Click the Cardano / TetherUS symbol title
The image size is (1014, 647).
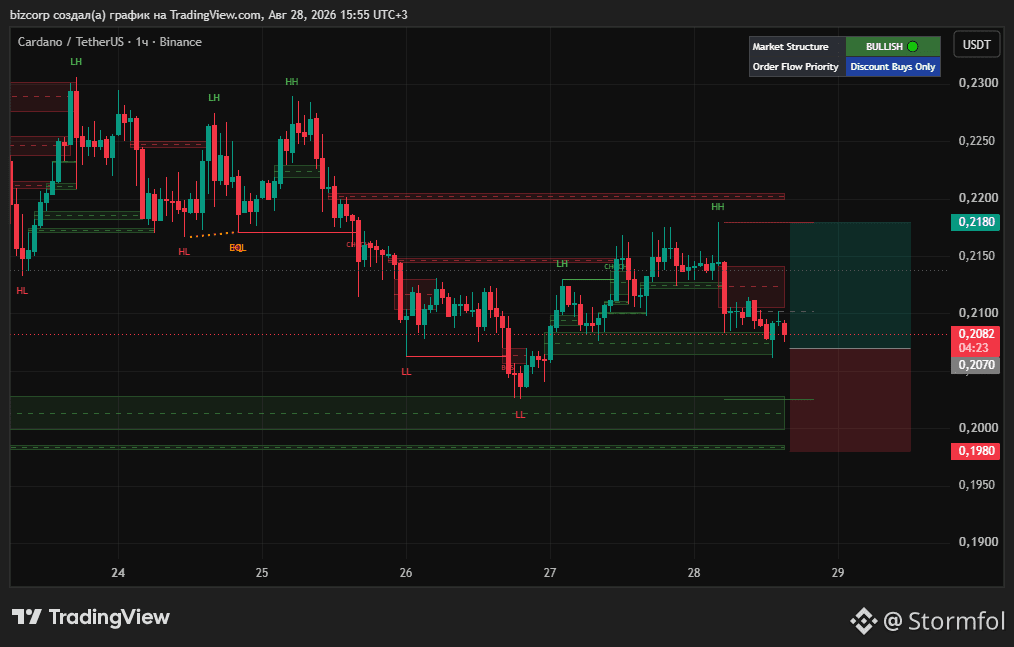[70, 42]
